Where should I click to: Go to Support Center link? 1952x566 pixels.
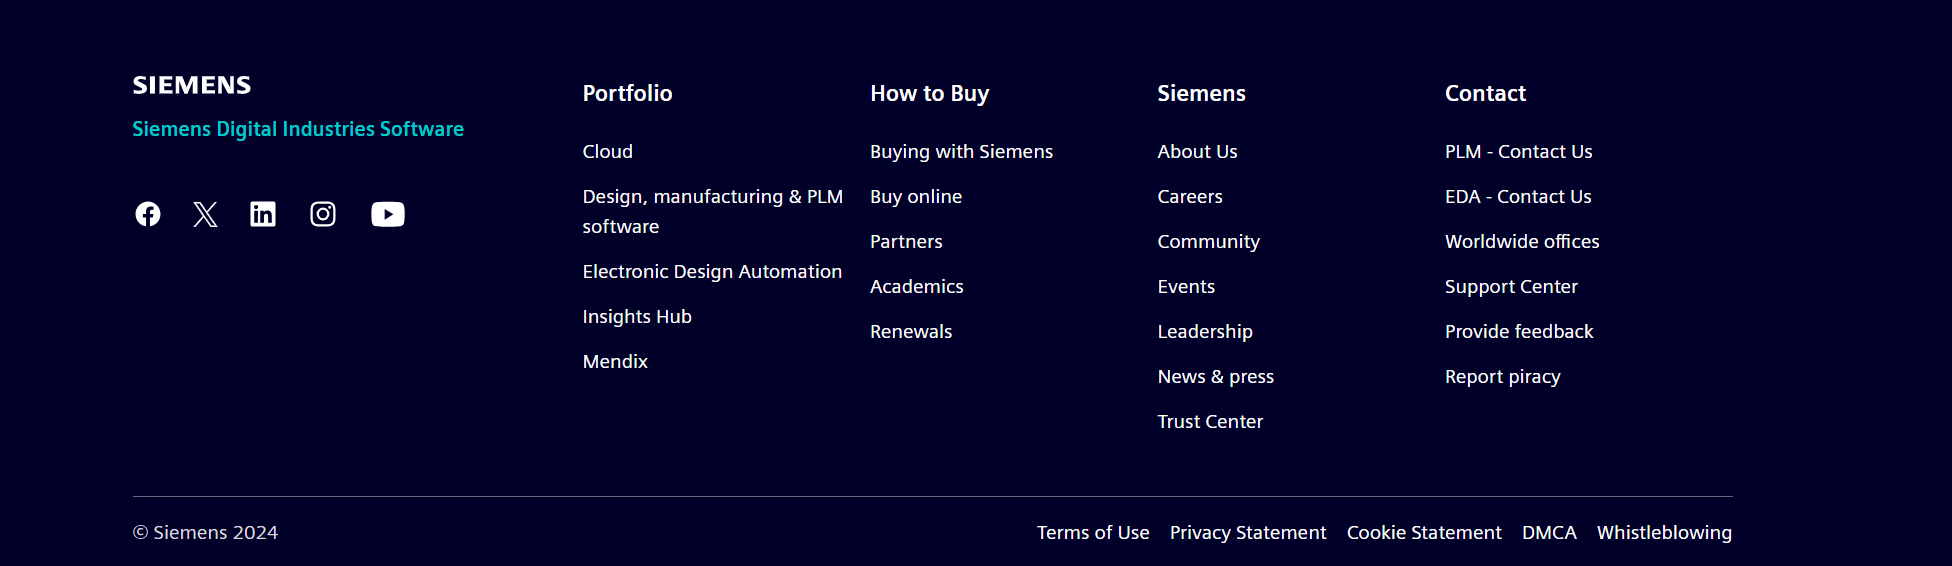coord(1511,286)
